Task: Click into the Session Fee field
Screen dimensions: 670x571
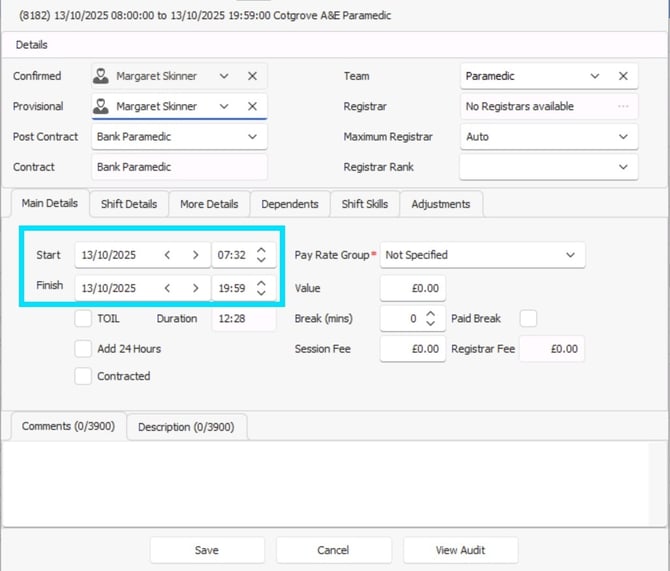Action: pyautogui.click(x=412, y=349)
